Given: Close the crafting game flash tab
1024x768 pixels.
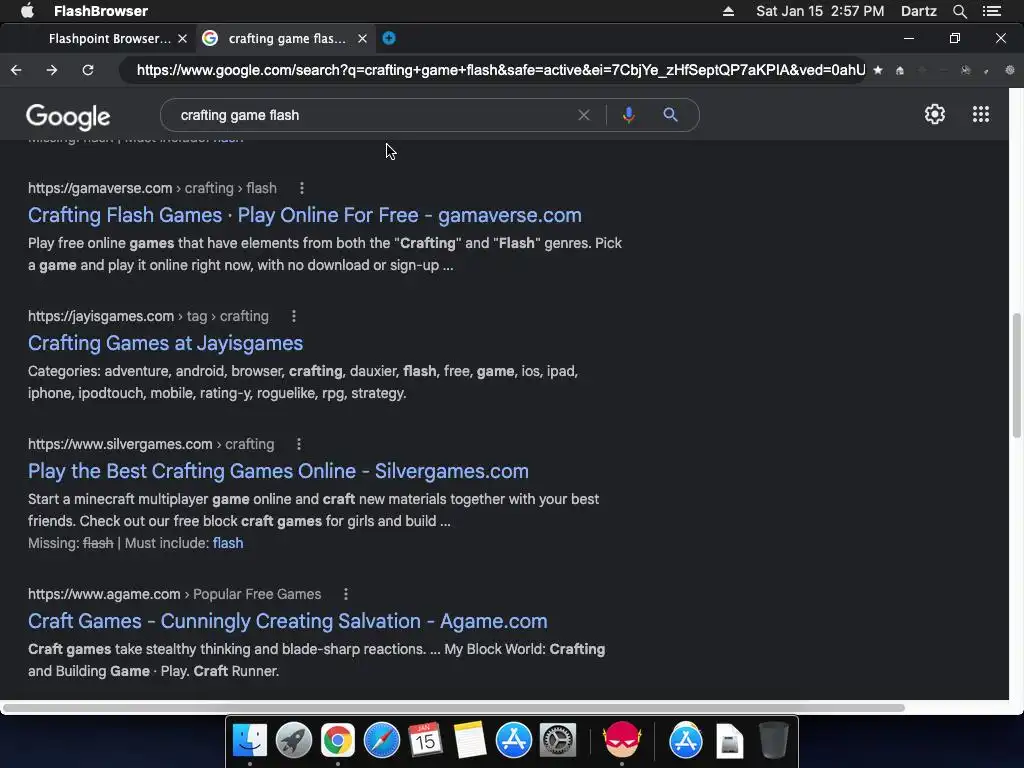Looking at the screenshot, I should pyautogui.click(x=362, y=39).
